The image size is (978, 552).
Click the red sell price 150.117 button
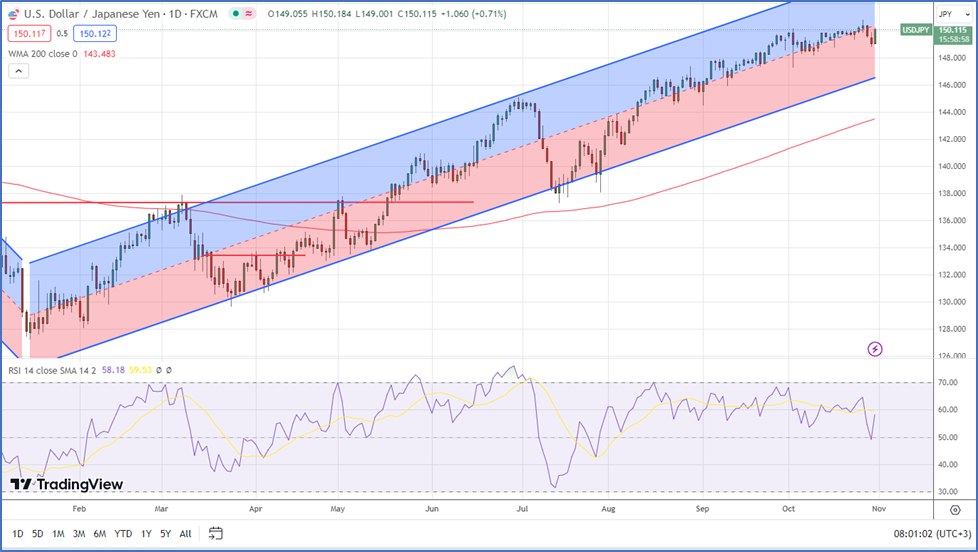pyautogui.click(x=30, y=34)
